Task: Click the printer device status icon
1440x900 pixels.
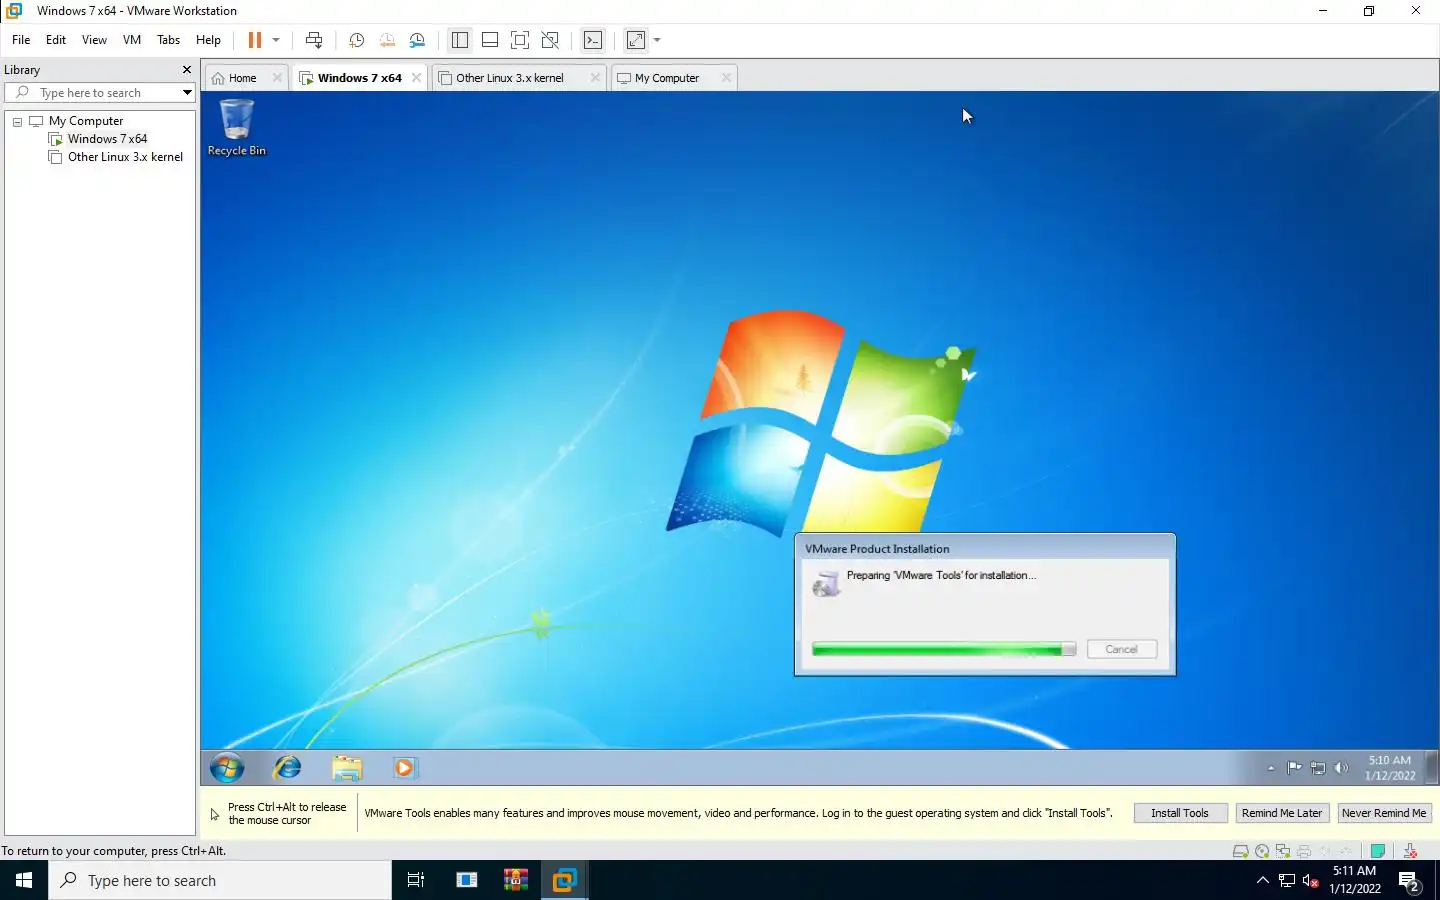Action: [x=1304, y=851]
